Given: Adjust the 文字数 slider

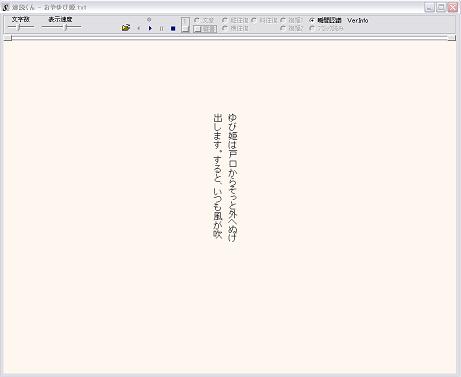Looking at the screenshot, I should [21, 28].
